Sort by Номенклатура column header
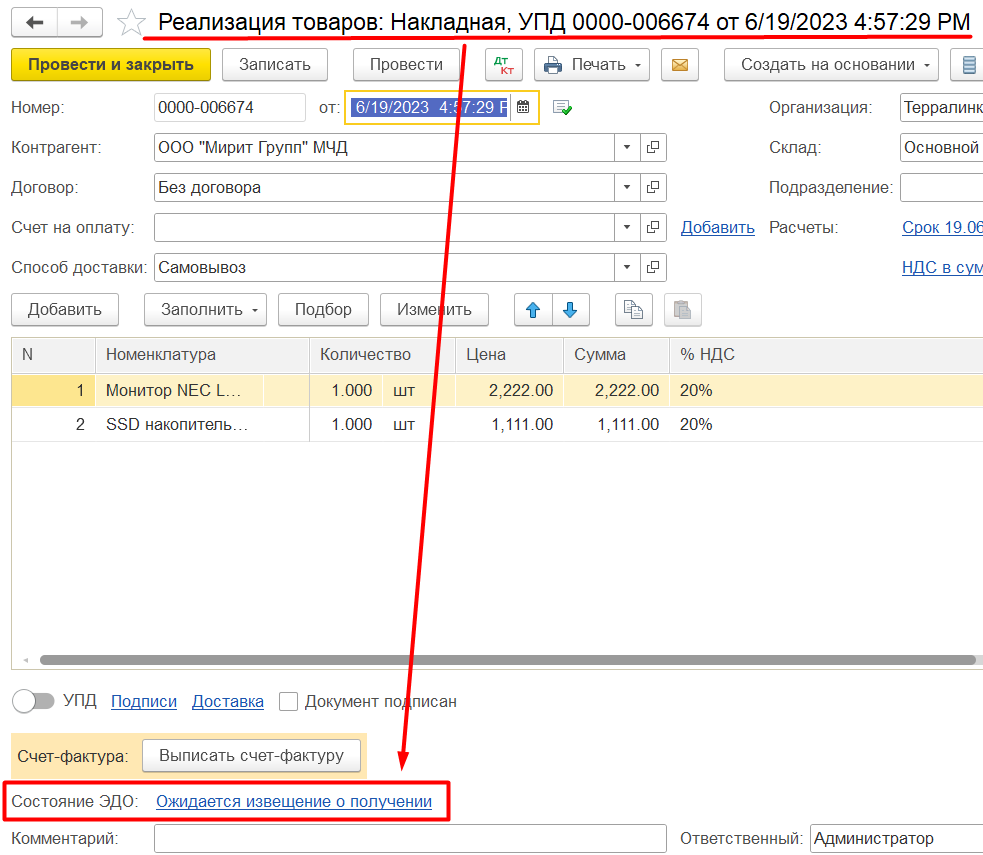The width and height of the screenshot is (983, 855). point(202,355)
